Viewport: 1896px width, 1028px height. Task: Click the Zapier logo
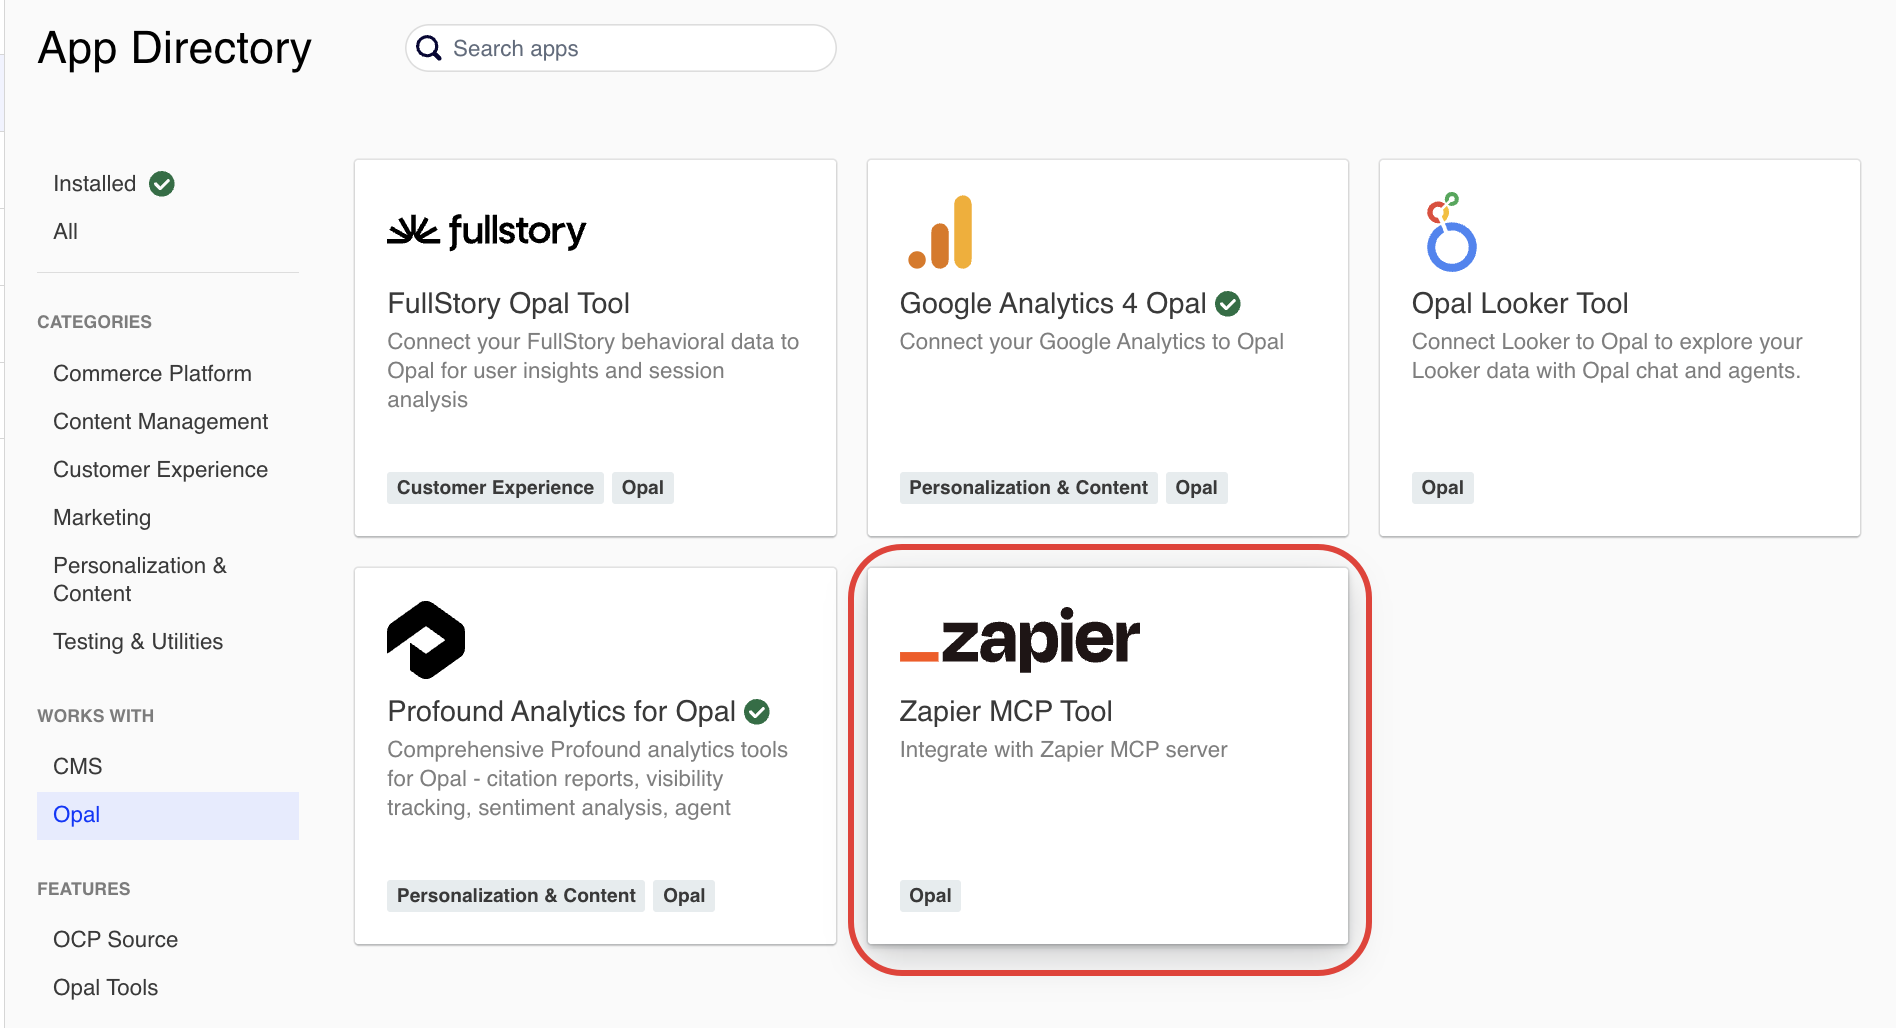[1019, 639]
